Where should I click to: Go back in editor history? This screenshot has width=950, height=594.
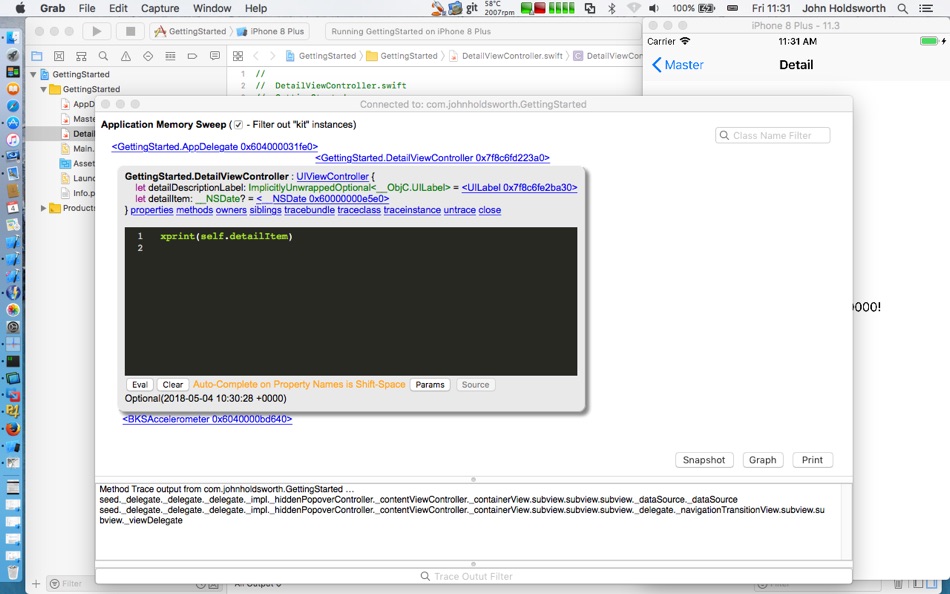256,56
